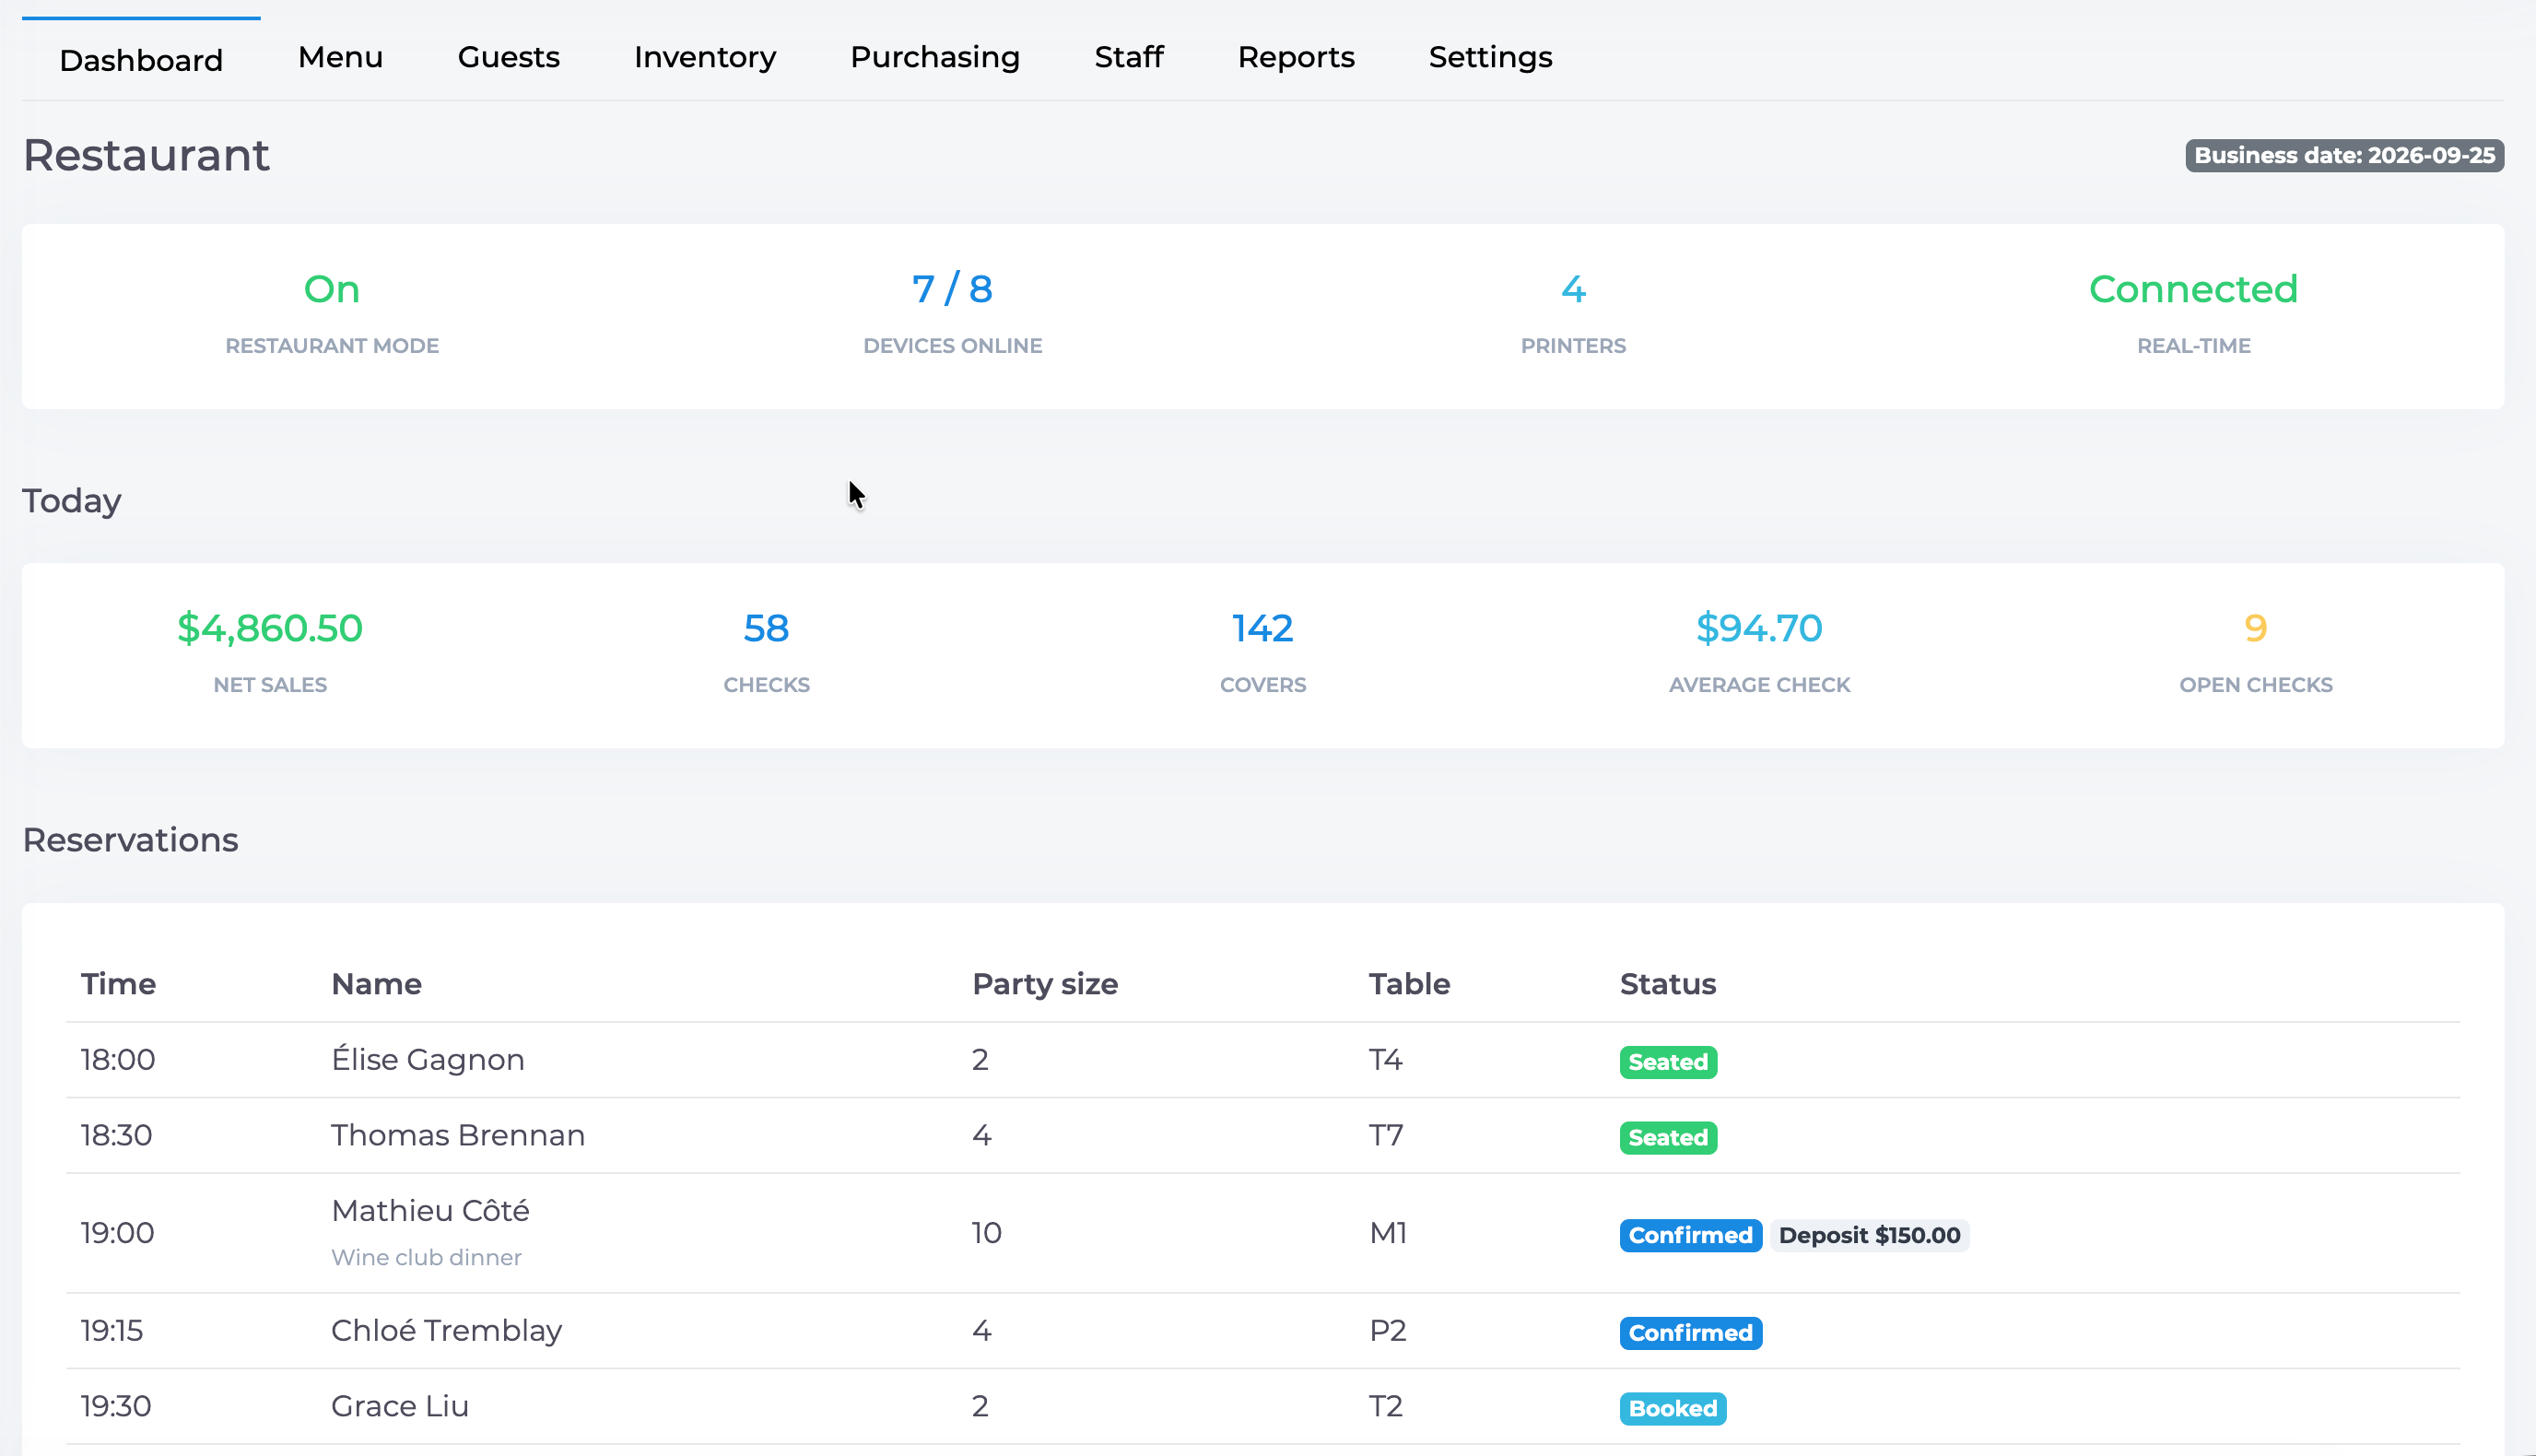The width and height of the screenshot is (2536, 1456).
Task: Click the Business date 2026-09-25 badge
Action: tap(2344, 155)
